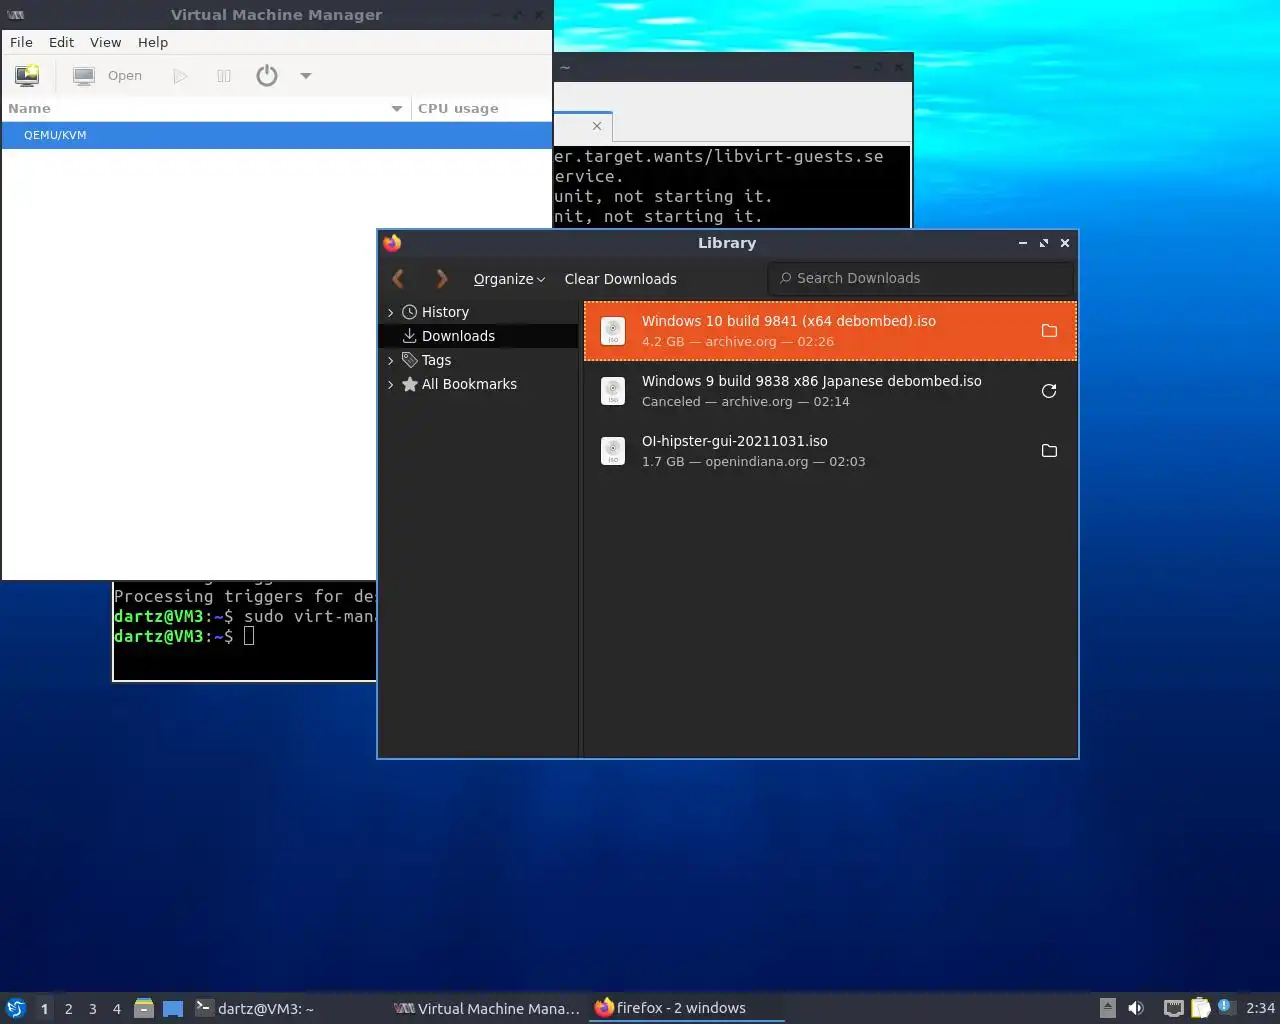Click the OI-hipster-gui iso file icon
The image size is (1280, 1024).
tap(613, 451)
